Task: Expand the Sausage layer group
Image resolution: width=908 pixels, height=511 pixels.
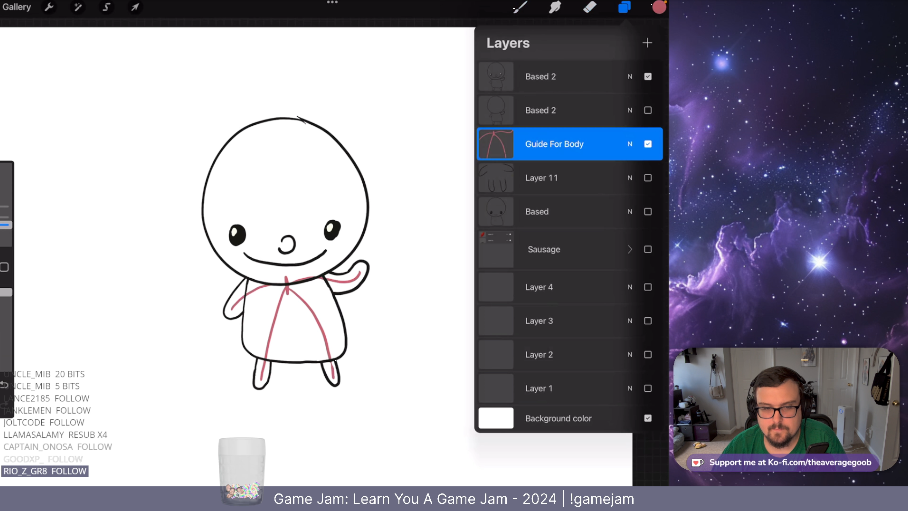Action: point(630,249)
